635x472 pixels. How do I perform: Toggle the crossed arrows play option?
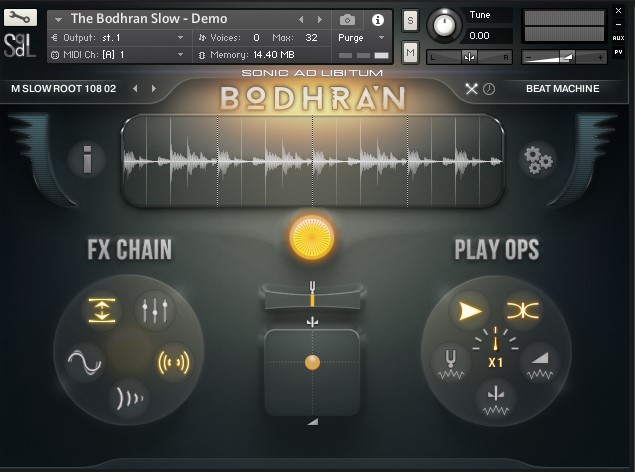(x=523, y=311)
